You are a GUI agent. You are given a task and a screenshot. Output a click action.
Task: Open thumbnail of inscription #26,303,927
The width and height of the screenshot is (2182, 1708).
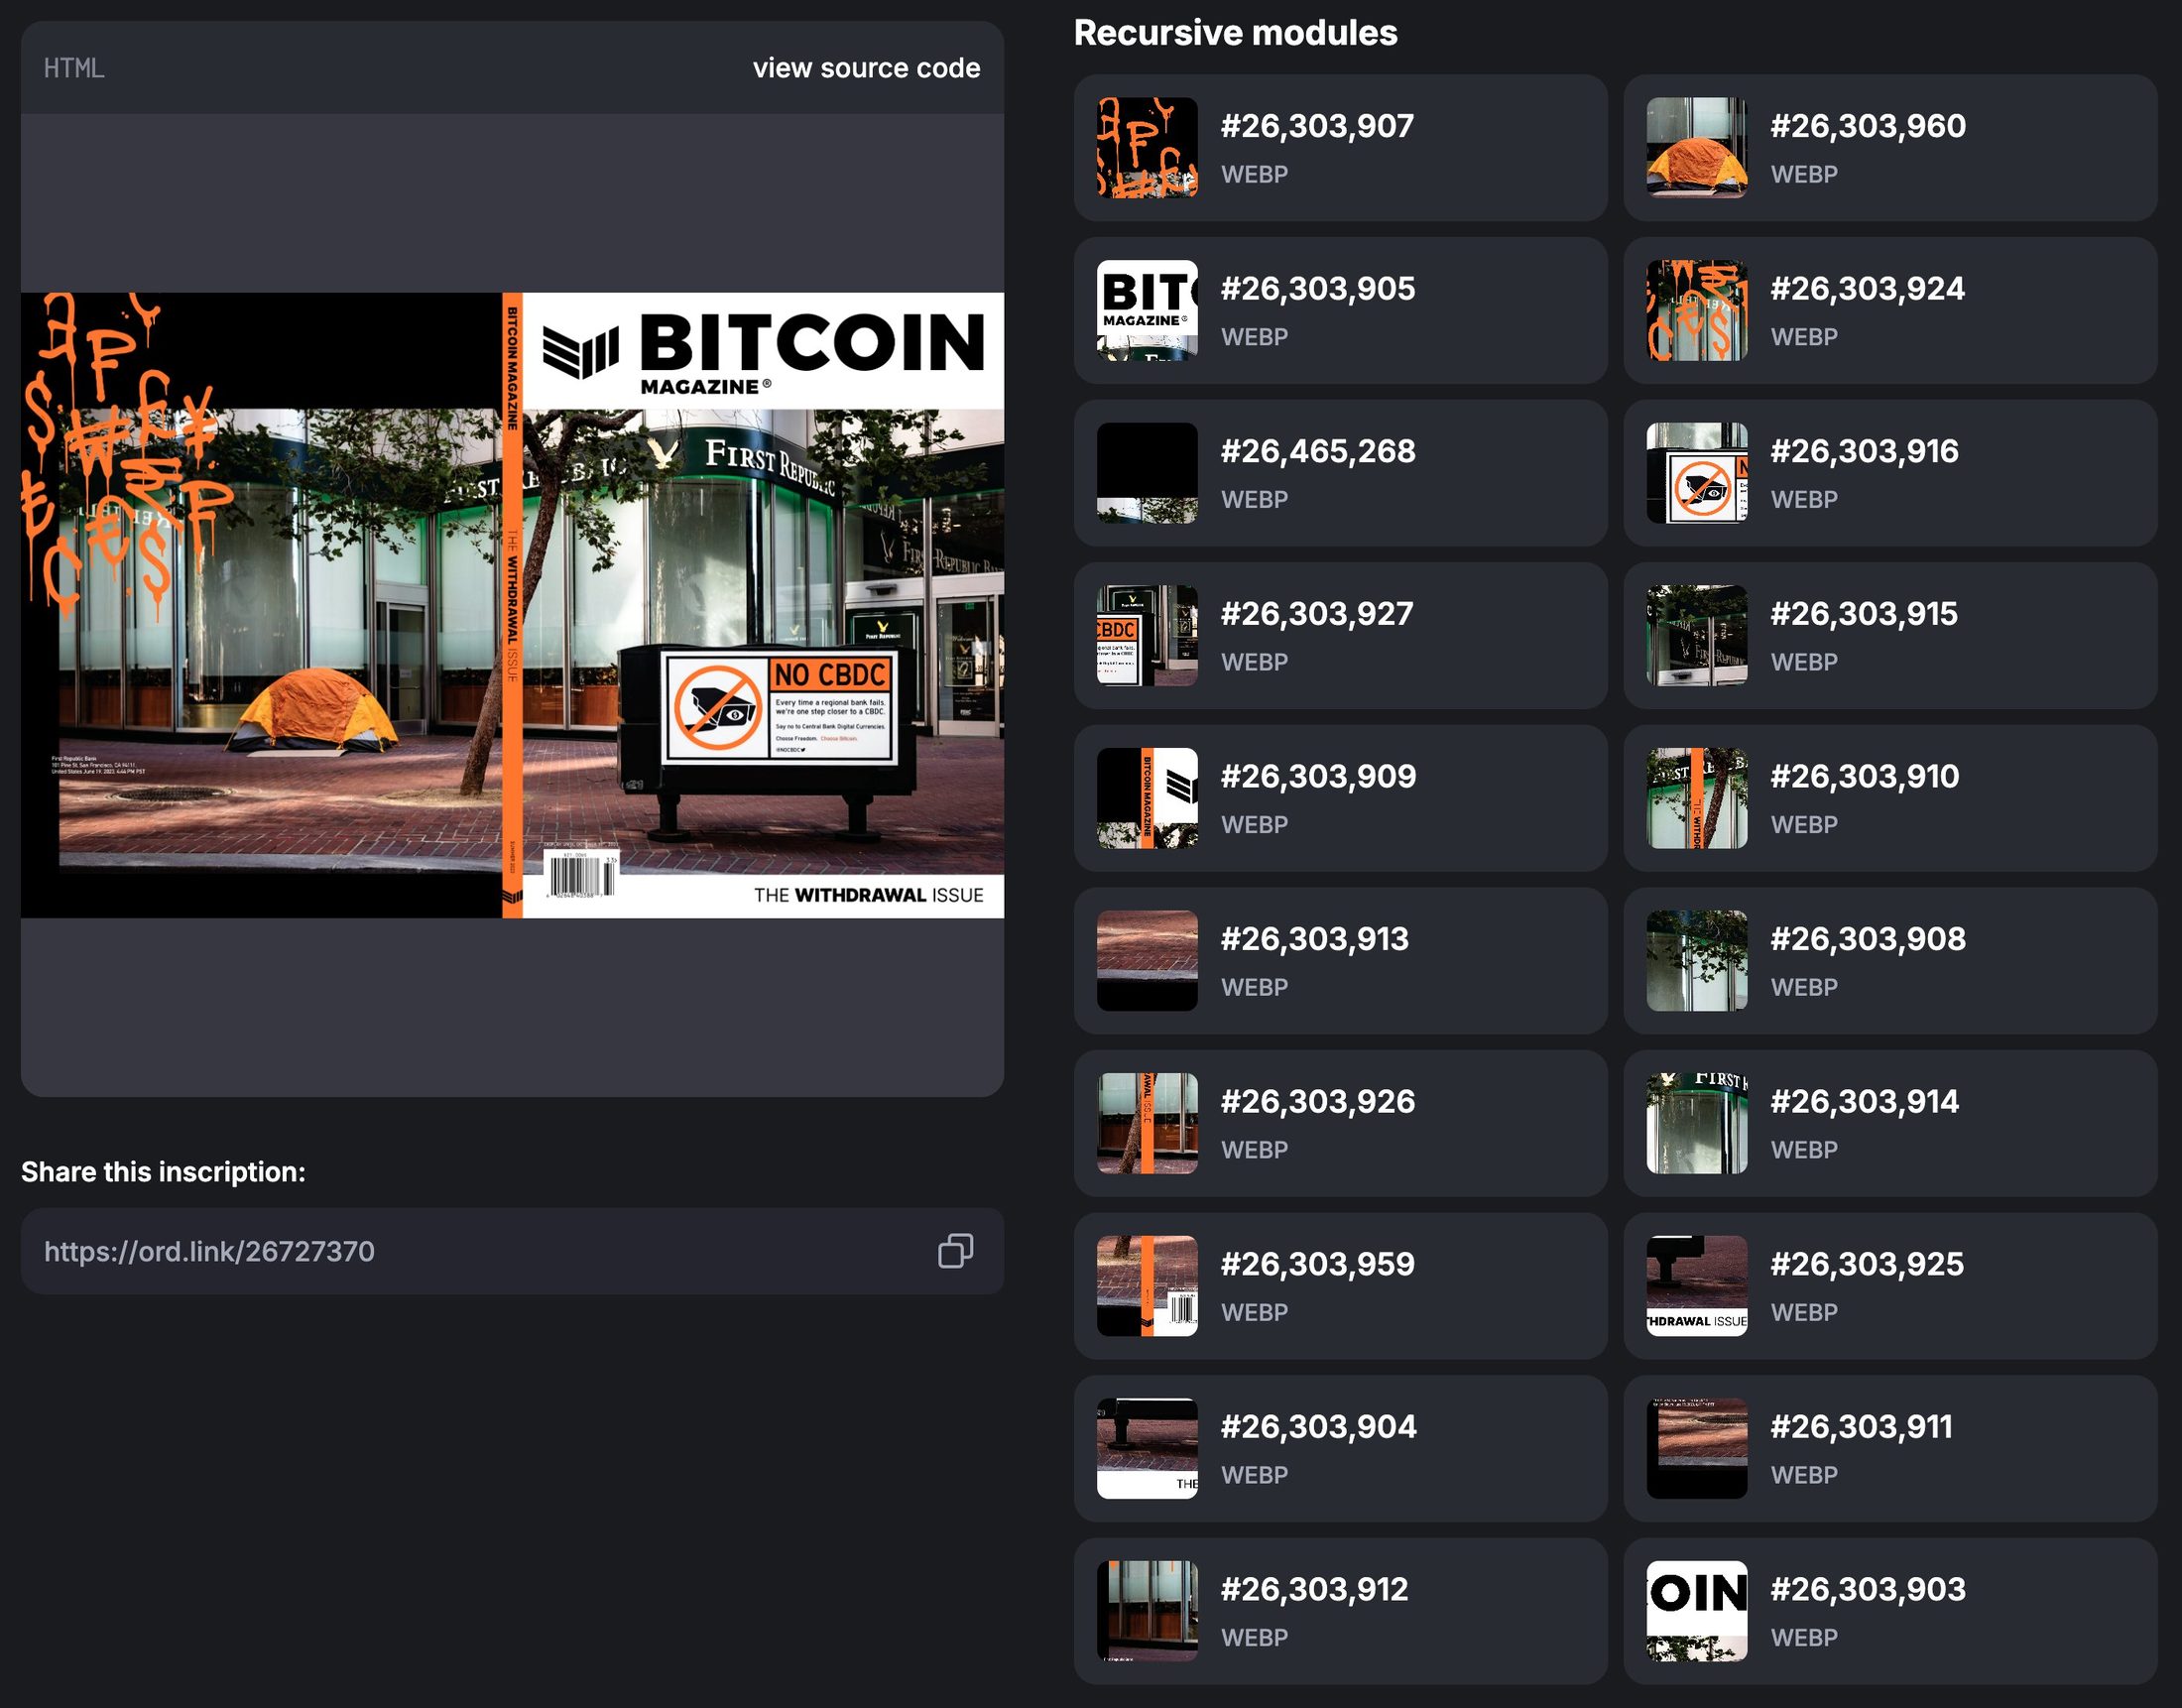[1147, 635]
